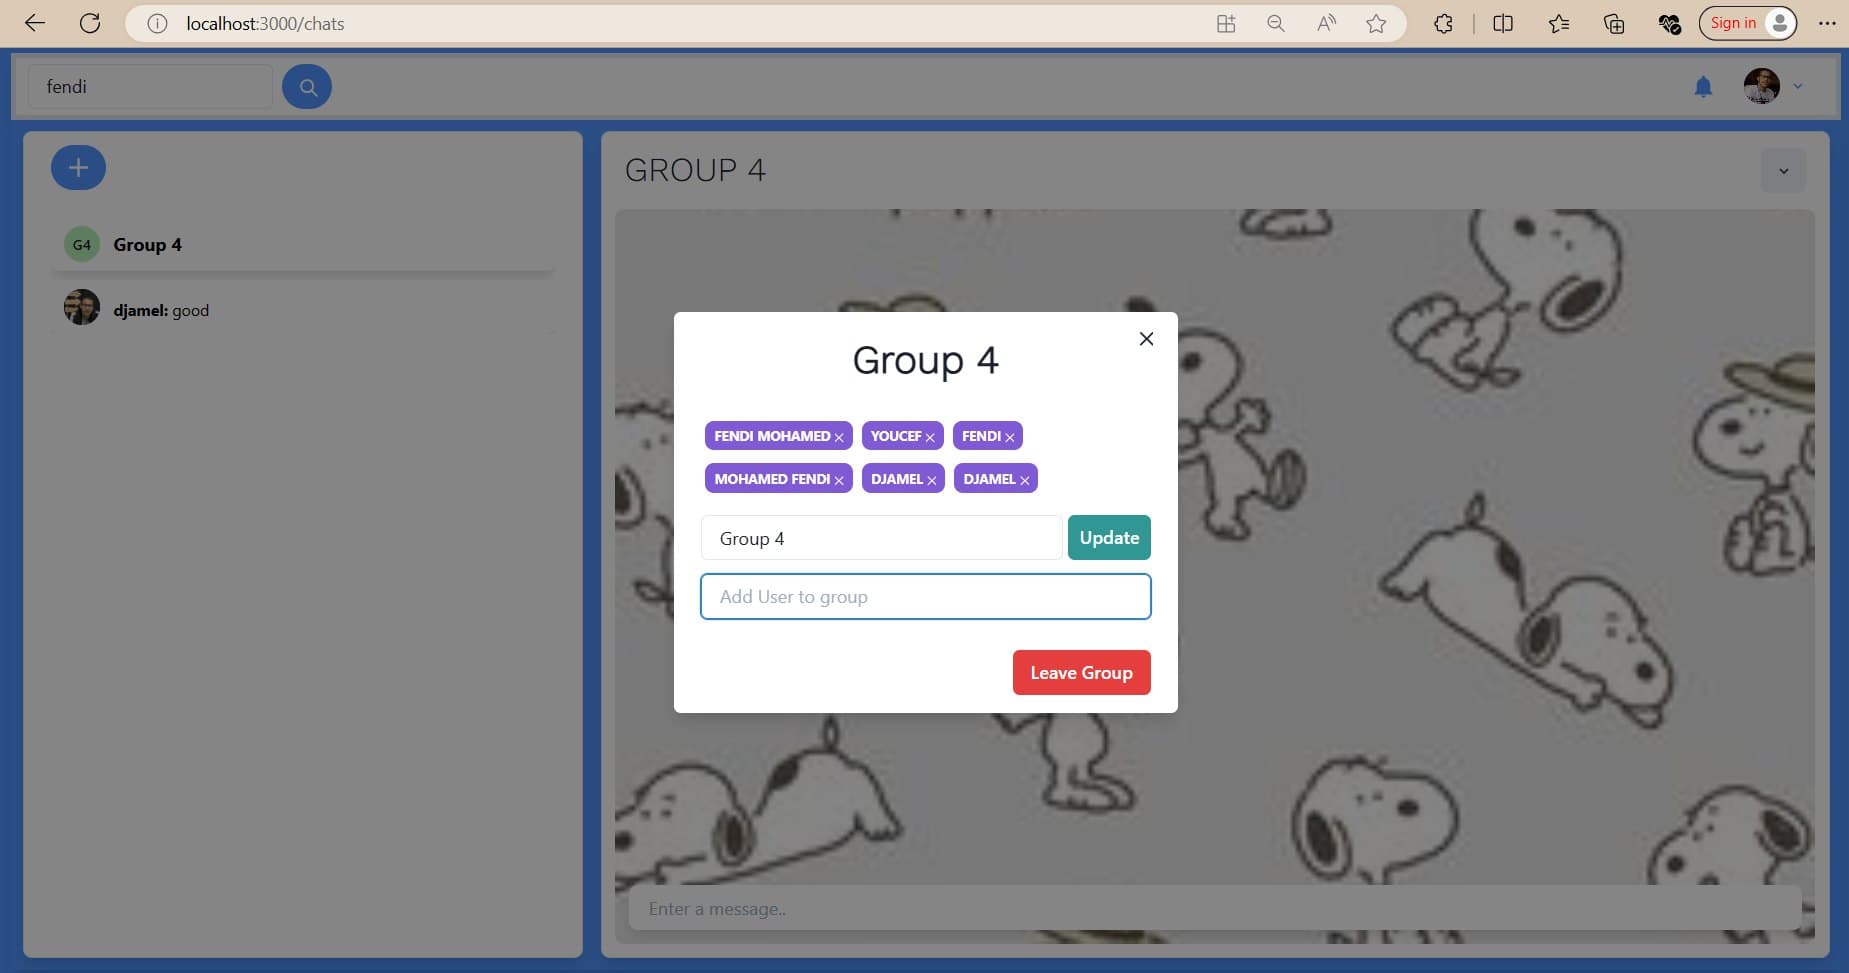Open notifications bell icon
The height and width of the screenshot is (973, 1849).
click(1703, 87)
